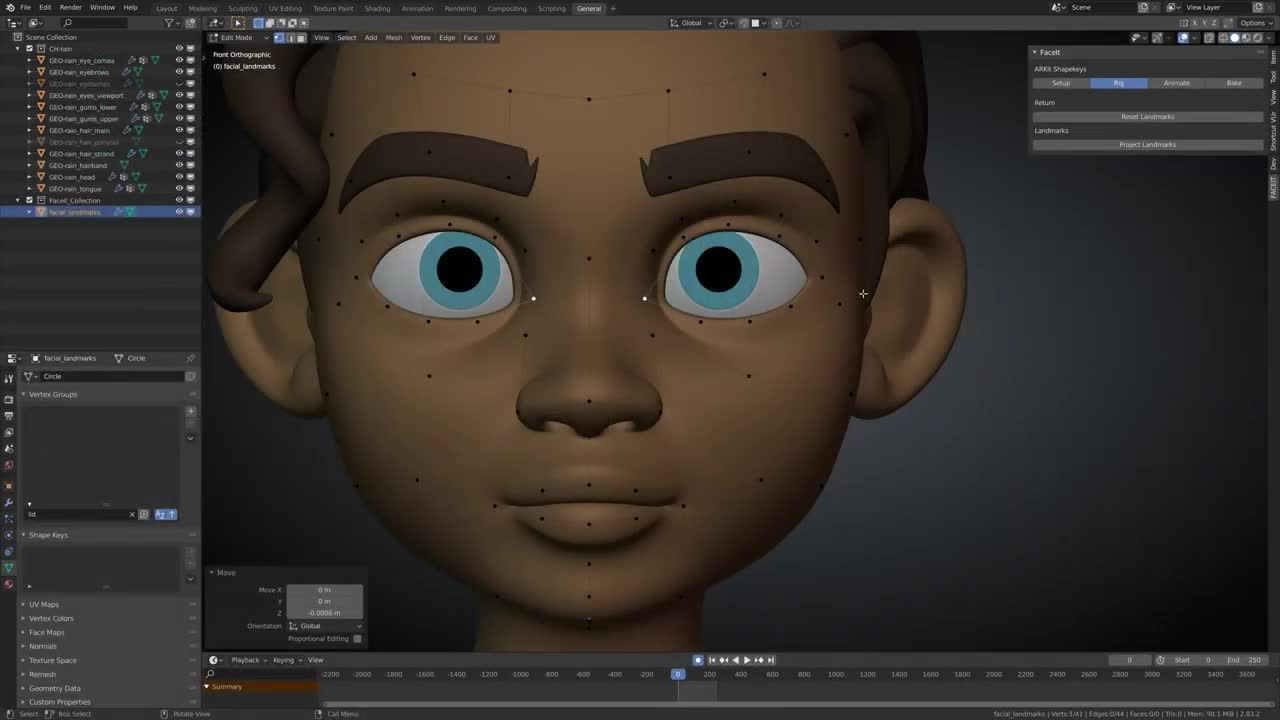Open the Global transform orientation dropdown

pos(691,23)
